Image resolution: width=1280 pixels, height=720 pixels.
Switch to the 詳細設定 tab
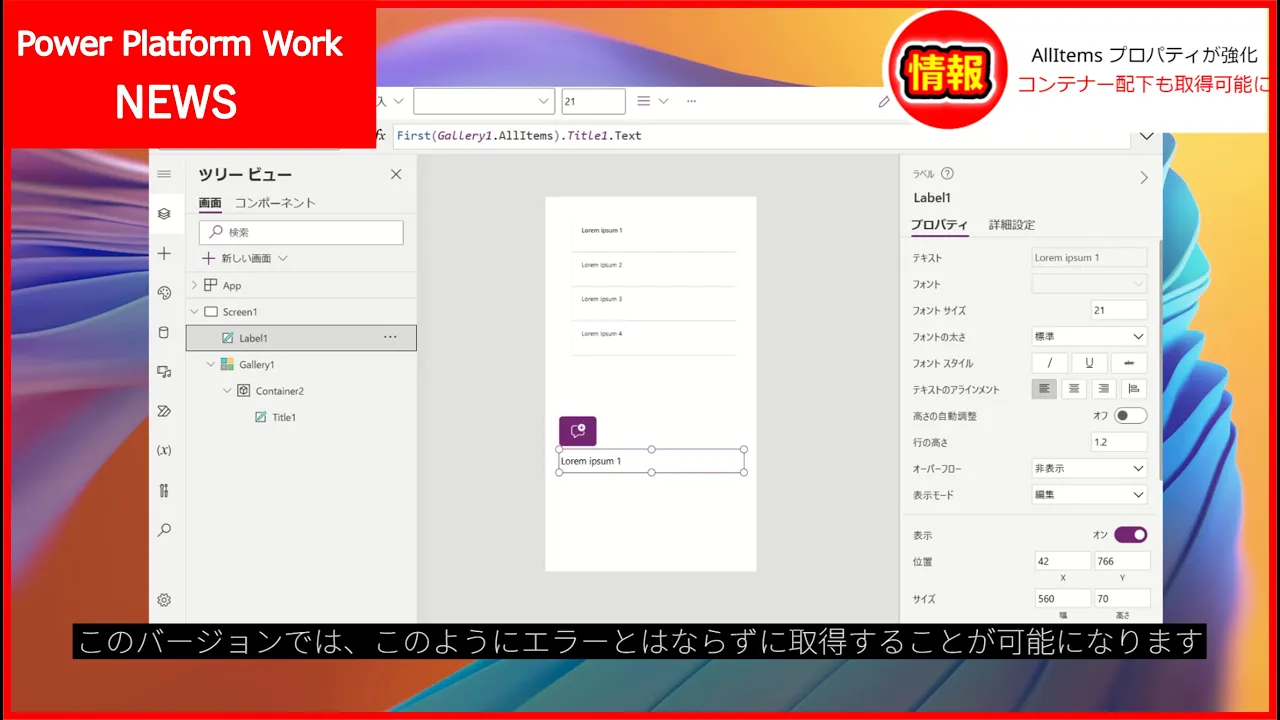coord(1012,225)
